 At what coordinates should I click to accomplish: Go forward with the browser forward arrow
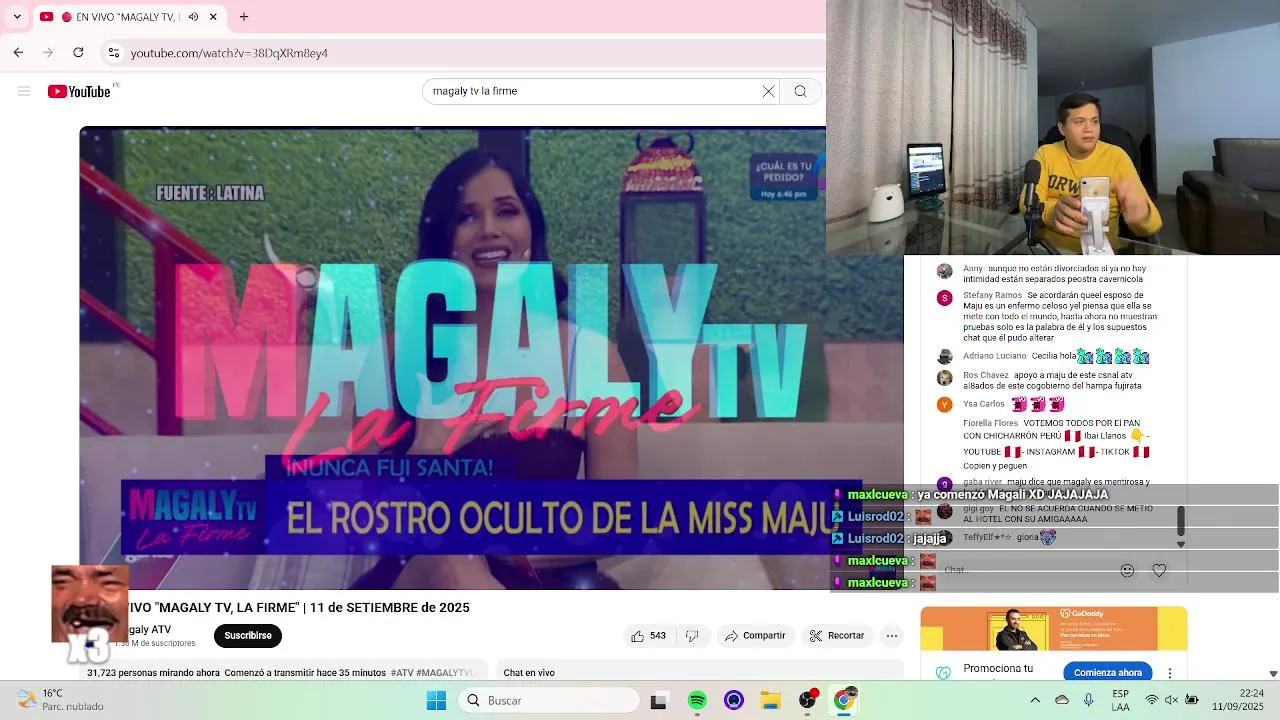tap(48, 52)
